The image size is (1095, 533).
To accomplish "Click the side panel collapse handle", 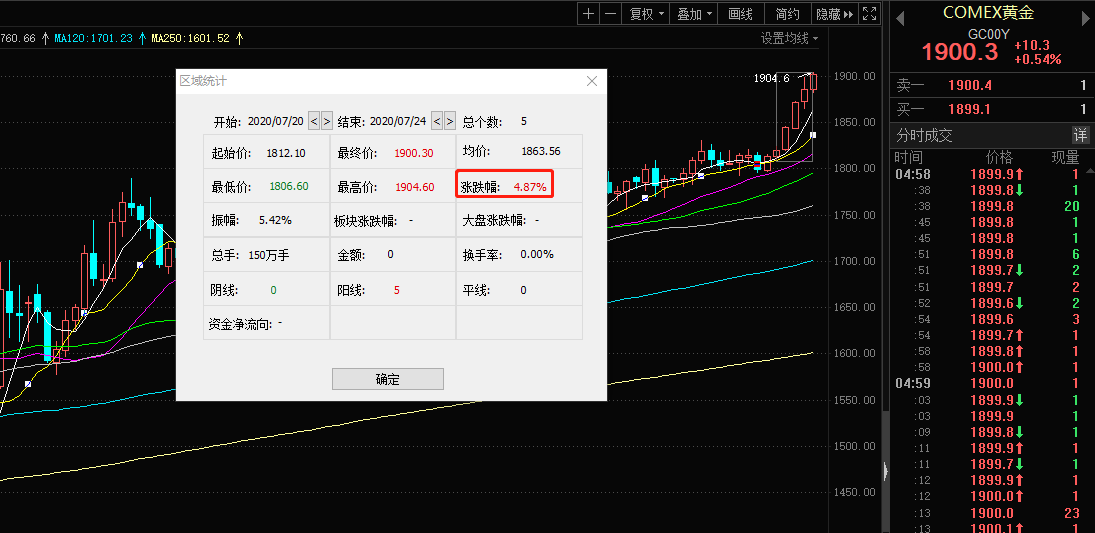I will [x=885, y=472].
